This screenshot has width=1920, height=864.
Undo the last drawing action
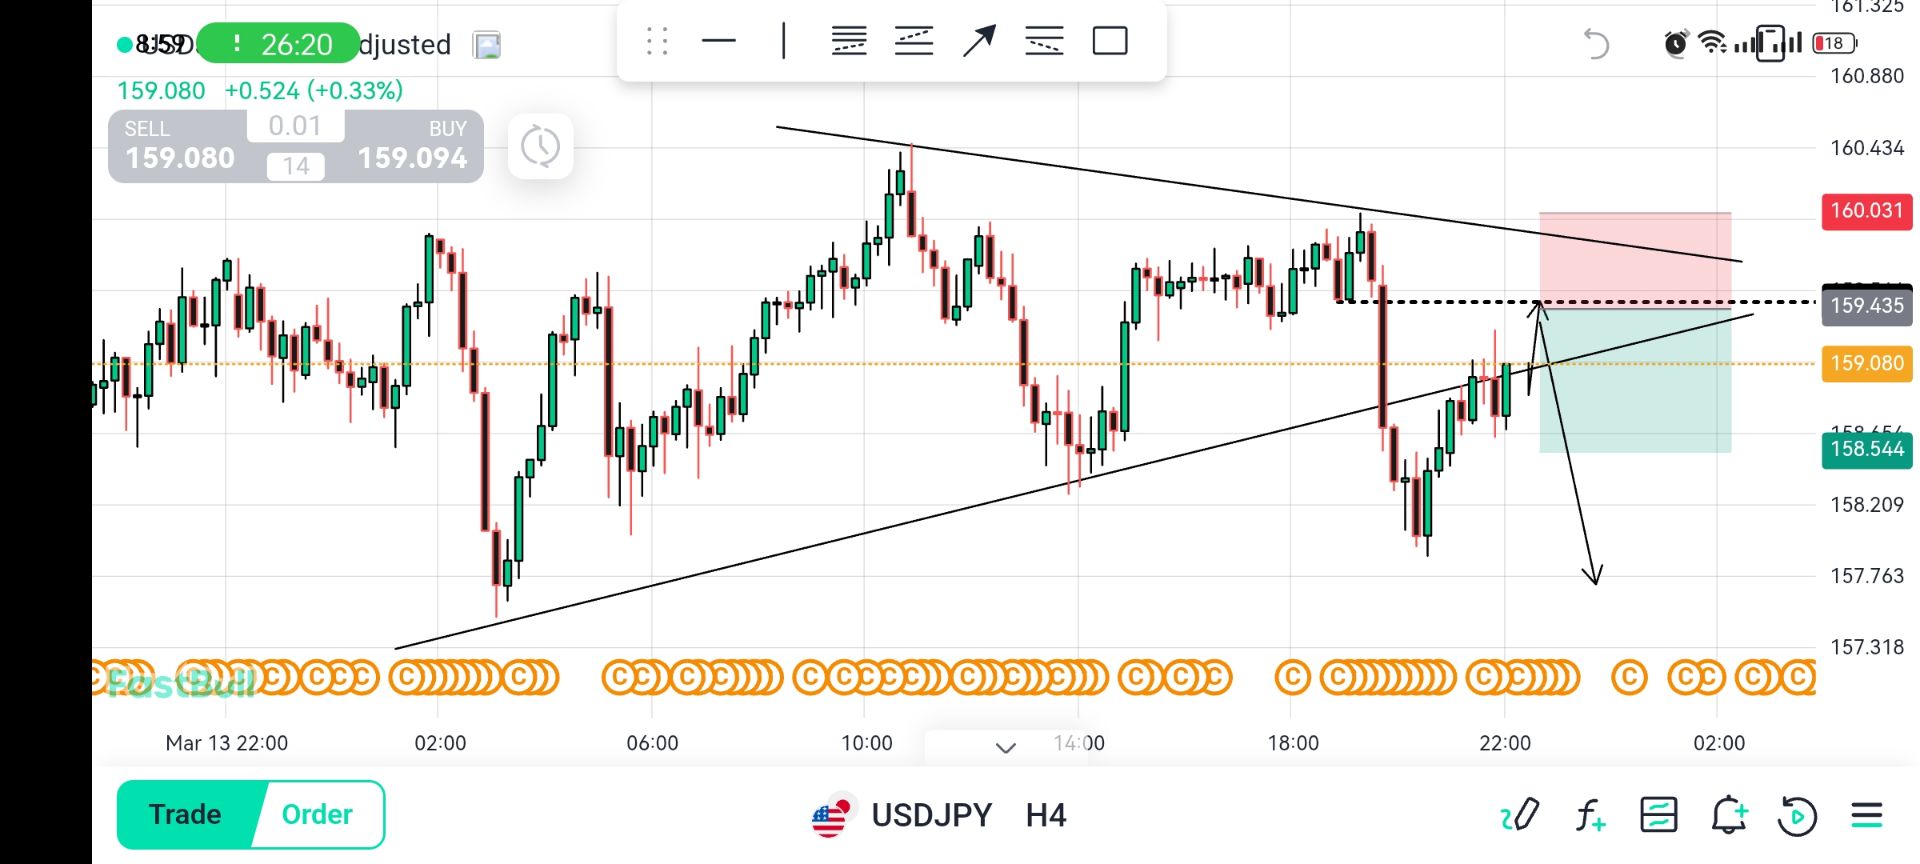pyautogui.click(x=1596, y=44)
